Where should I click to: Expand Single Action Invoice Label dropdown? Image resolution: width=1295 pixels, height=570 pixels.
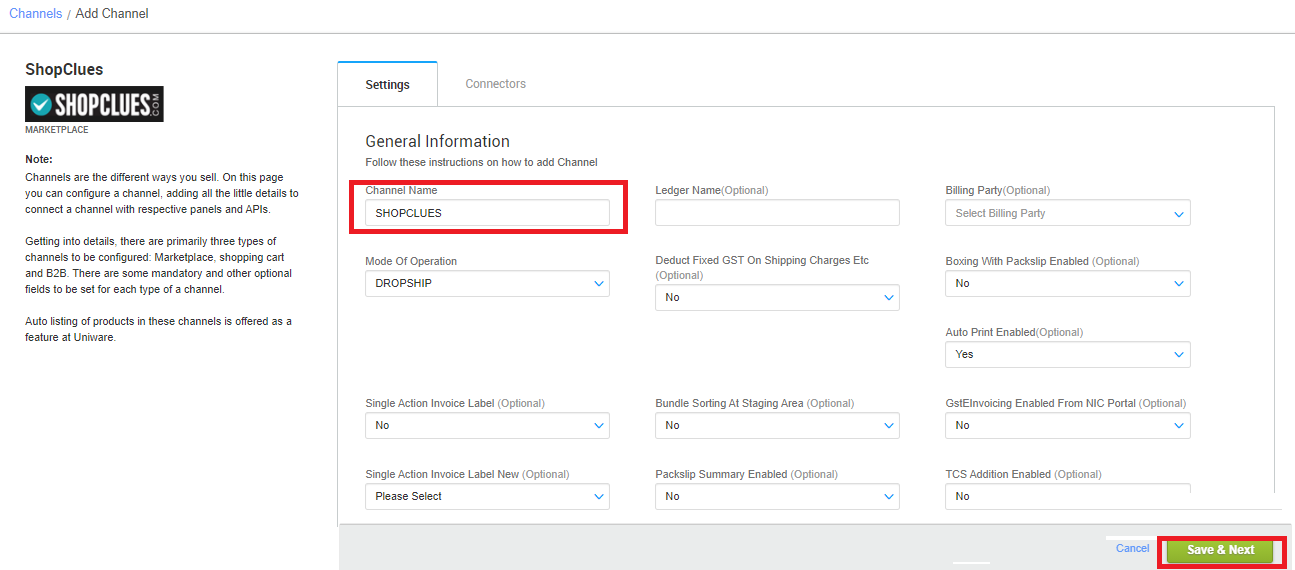pos(487,425)
